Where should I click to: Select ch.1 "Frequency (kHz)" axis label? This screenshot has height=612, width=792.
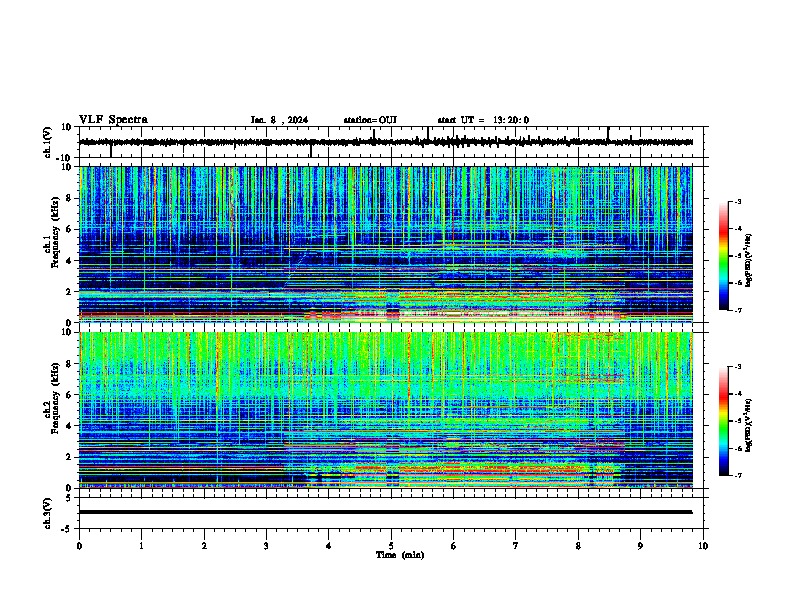(55, 232)
